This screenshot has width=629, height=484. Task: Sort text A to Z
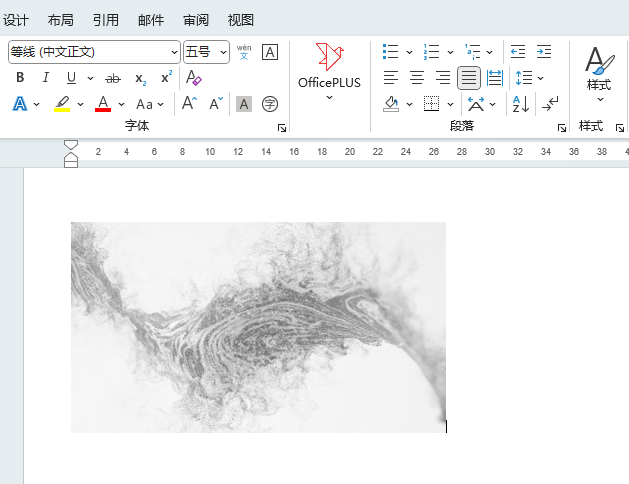521,104
